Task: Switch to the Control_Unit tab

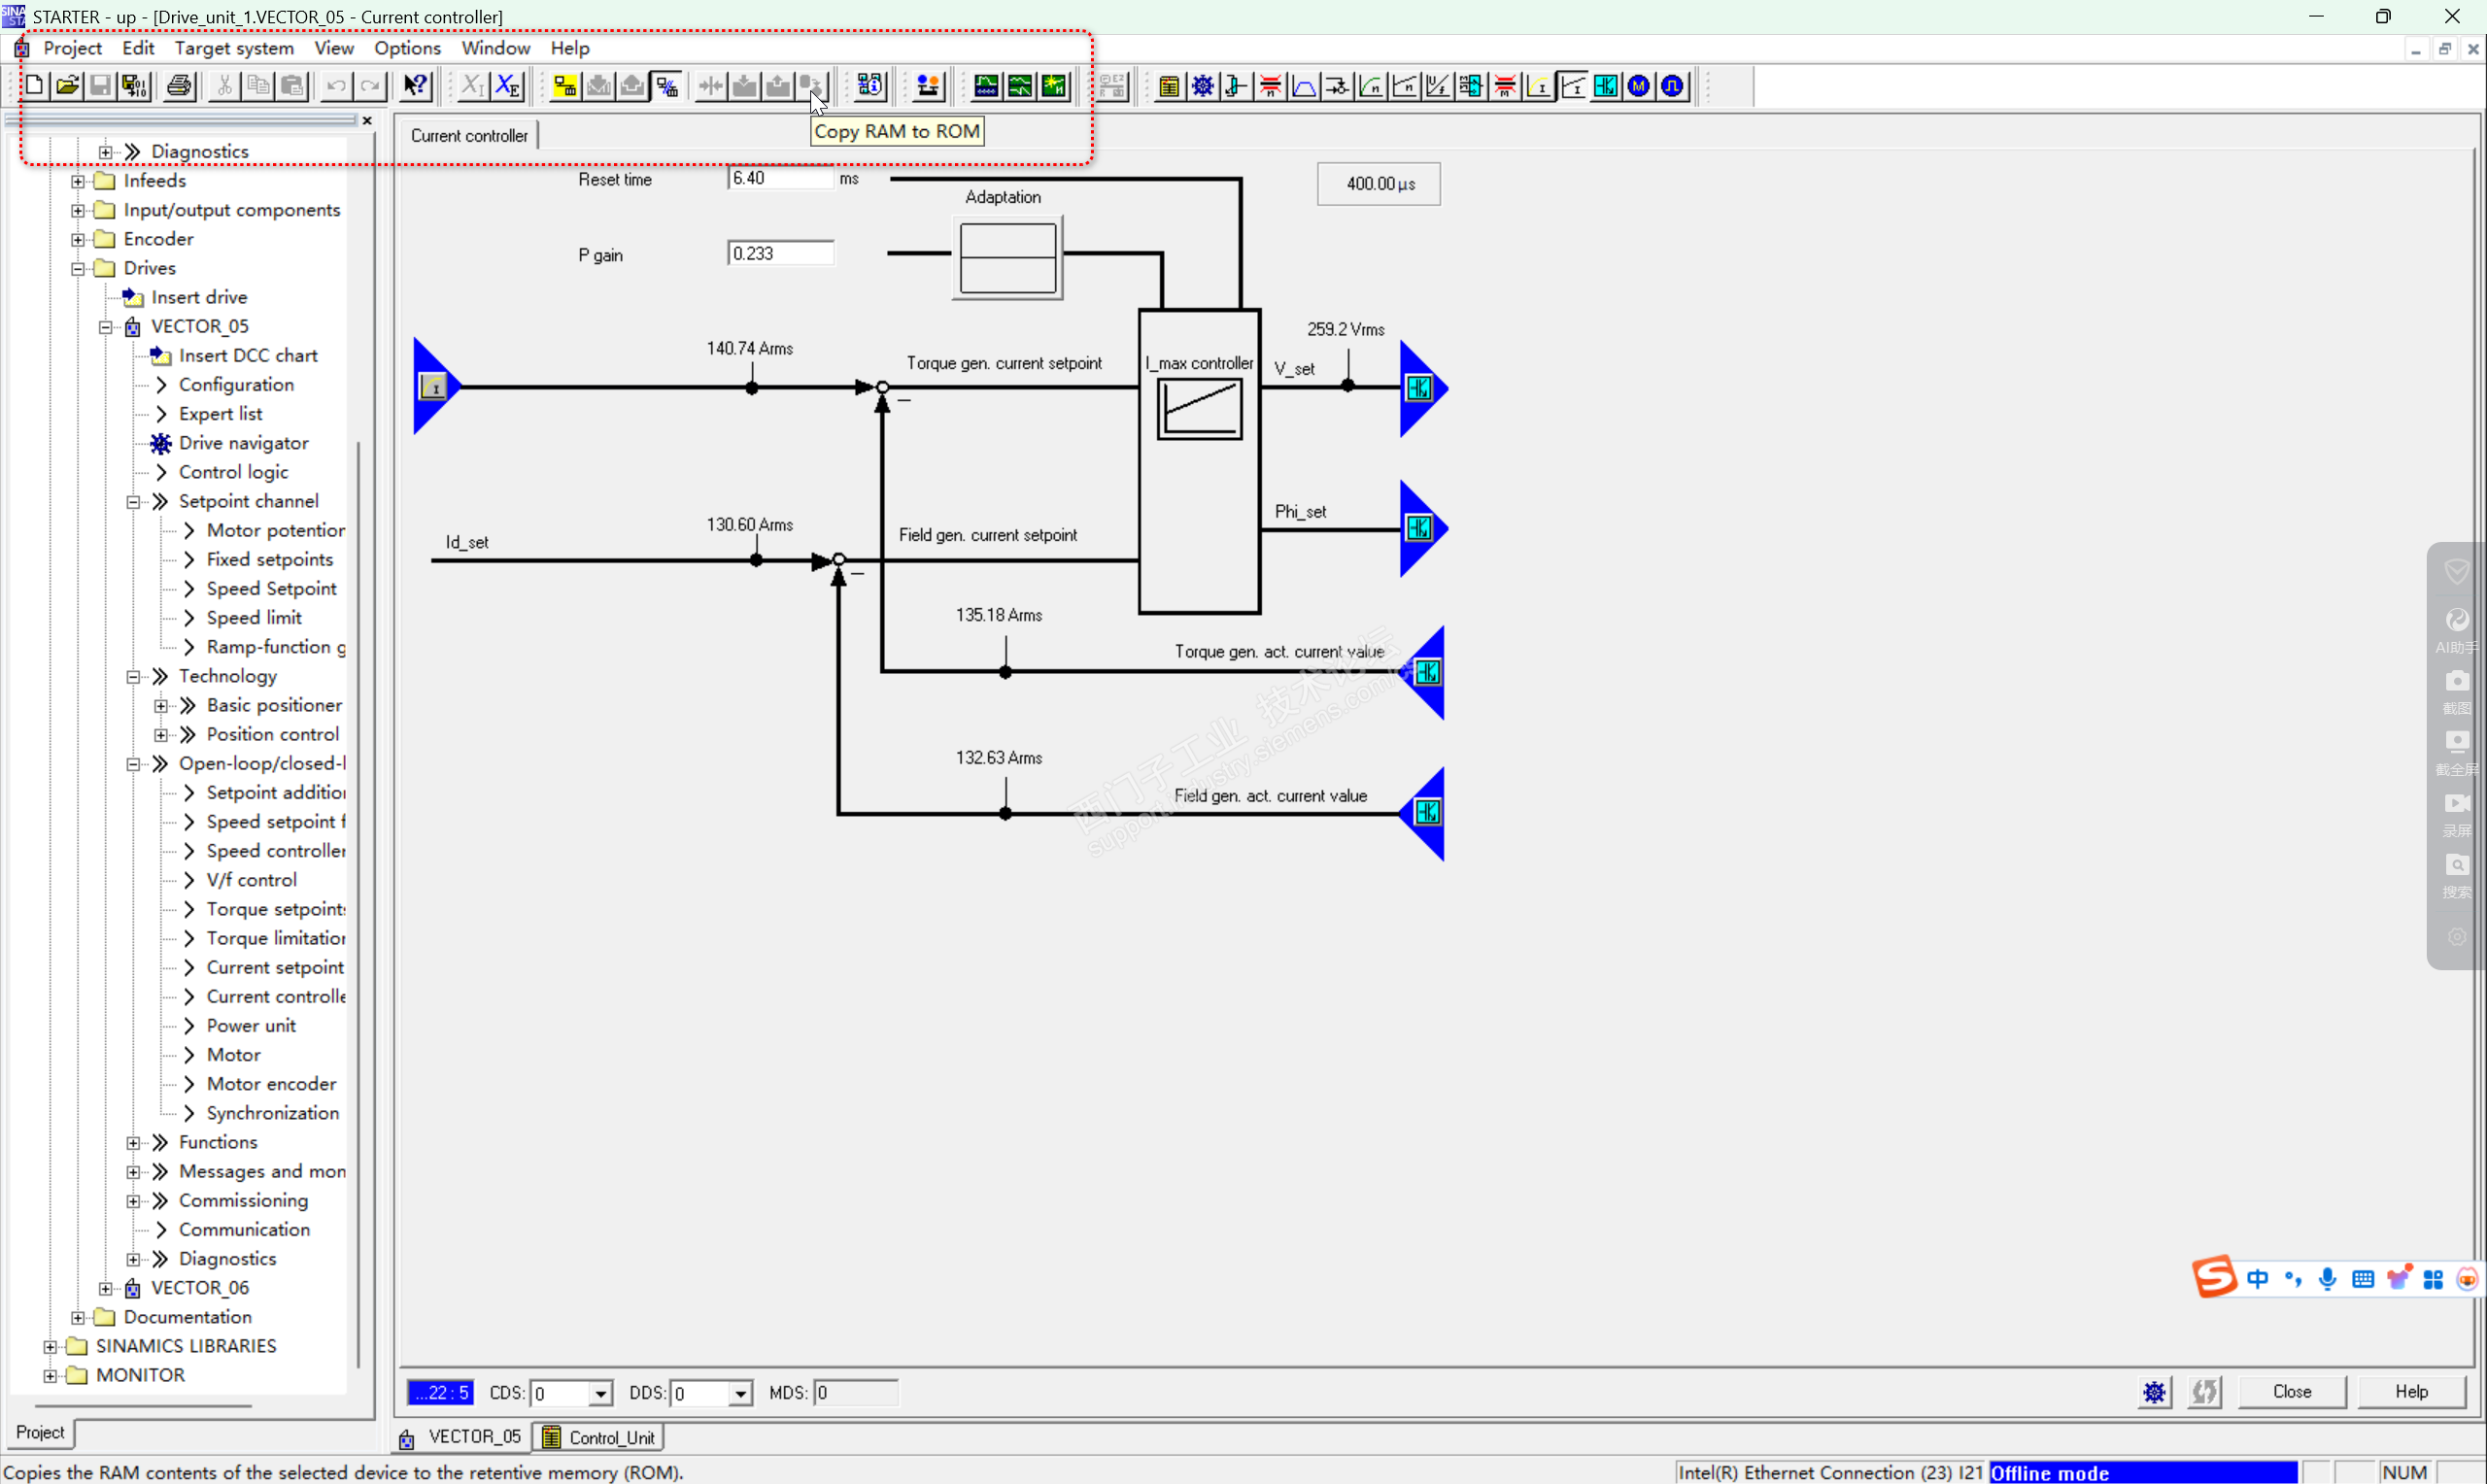Action: click(599, 1437)
